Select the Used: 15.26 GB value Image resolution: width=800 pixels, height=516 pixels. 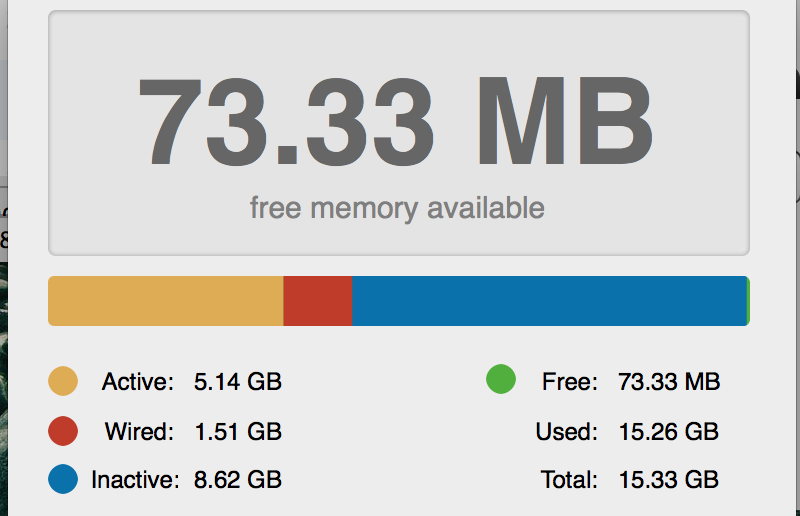click(x=669, y=431)
